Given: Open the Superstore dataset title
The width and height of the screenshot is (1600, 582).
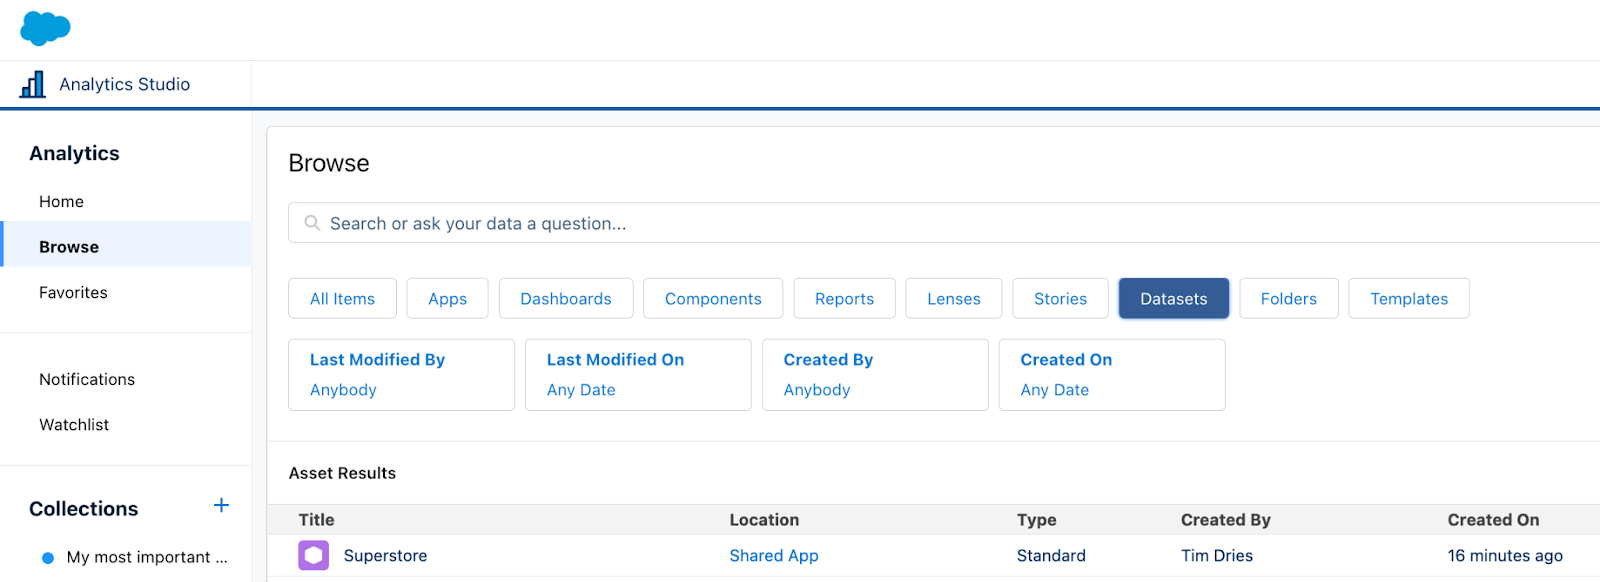Looking at the screenshot, I should click(385, 555).
